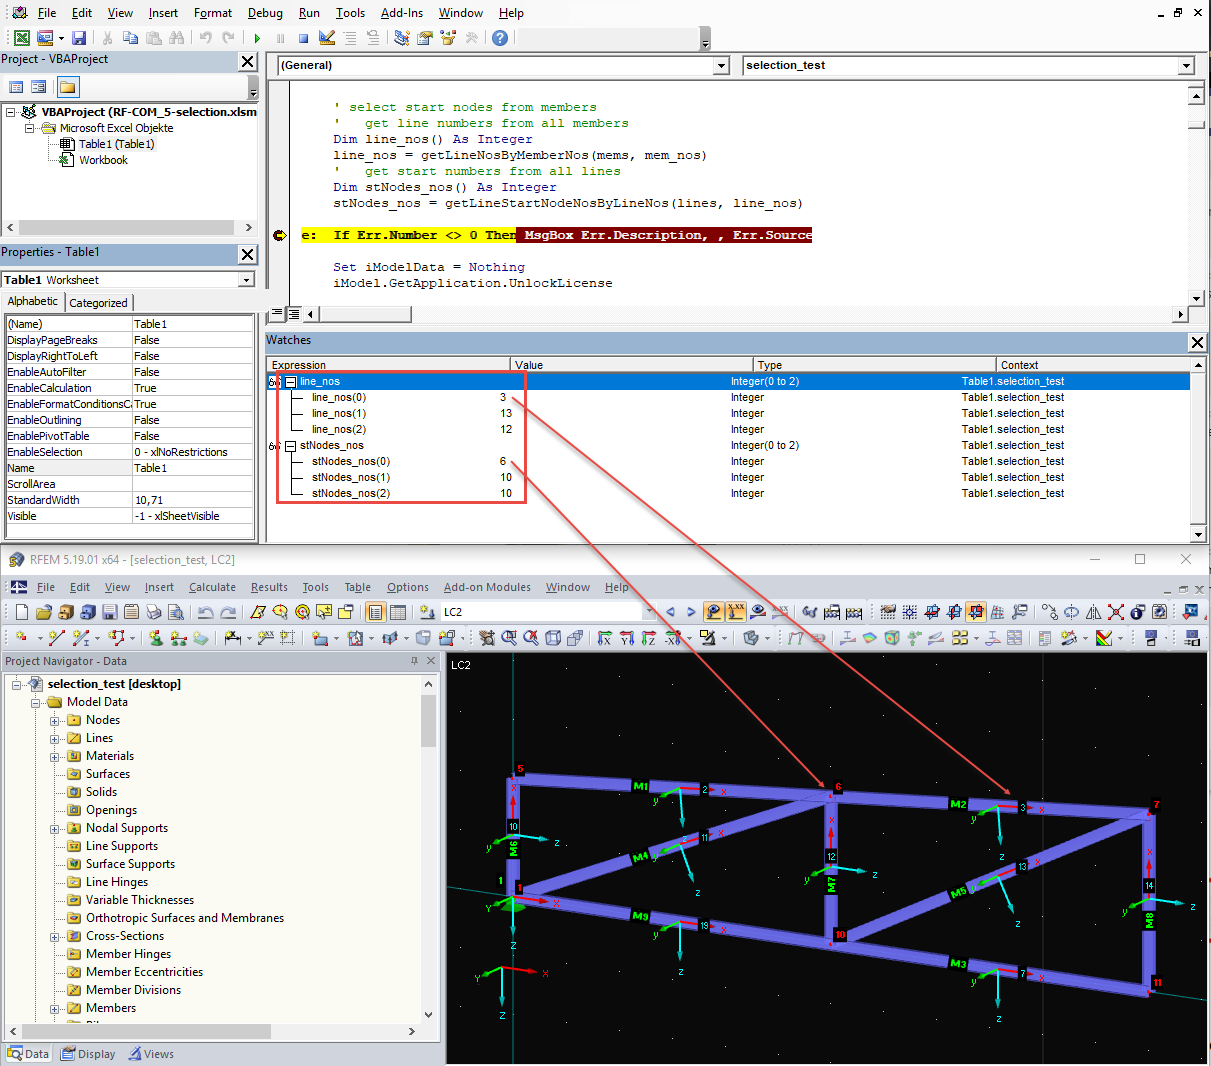The image size is (1211, 1066).
Task: Stop execution using the blue Reset square icon
Action: tap(304, 38)
